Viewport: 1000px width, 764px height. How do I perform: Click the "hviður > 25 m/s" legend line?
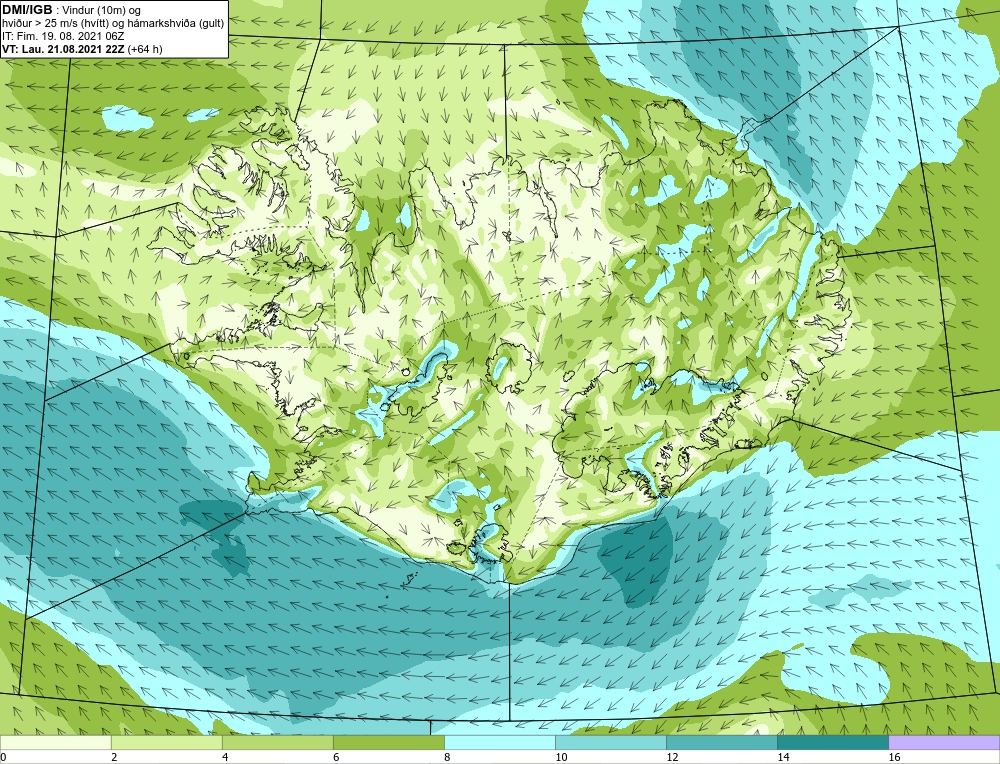(113, 24)
